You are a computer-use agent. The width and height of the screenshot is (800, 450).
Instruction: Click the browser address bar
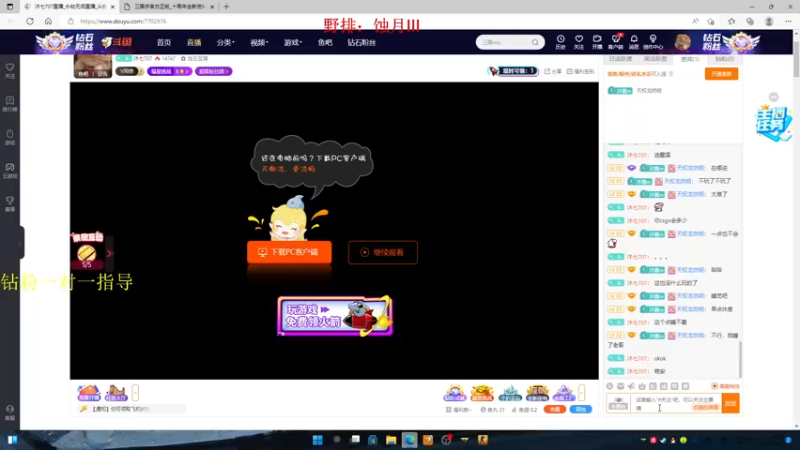(x=378, y=21)
